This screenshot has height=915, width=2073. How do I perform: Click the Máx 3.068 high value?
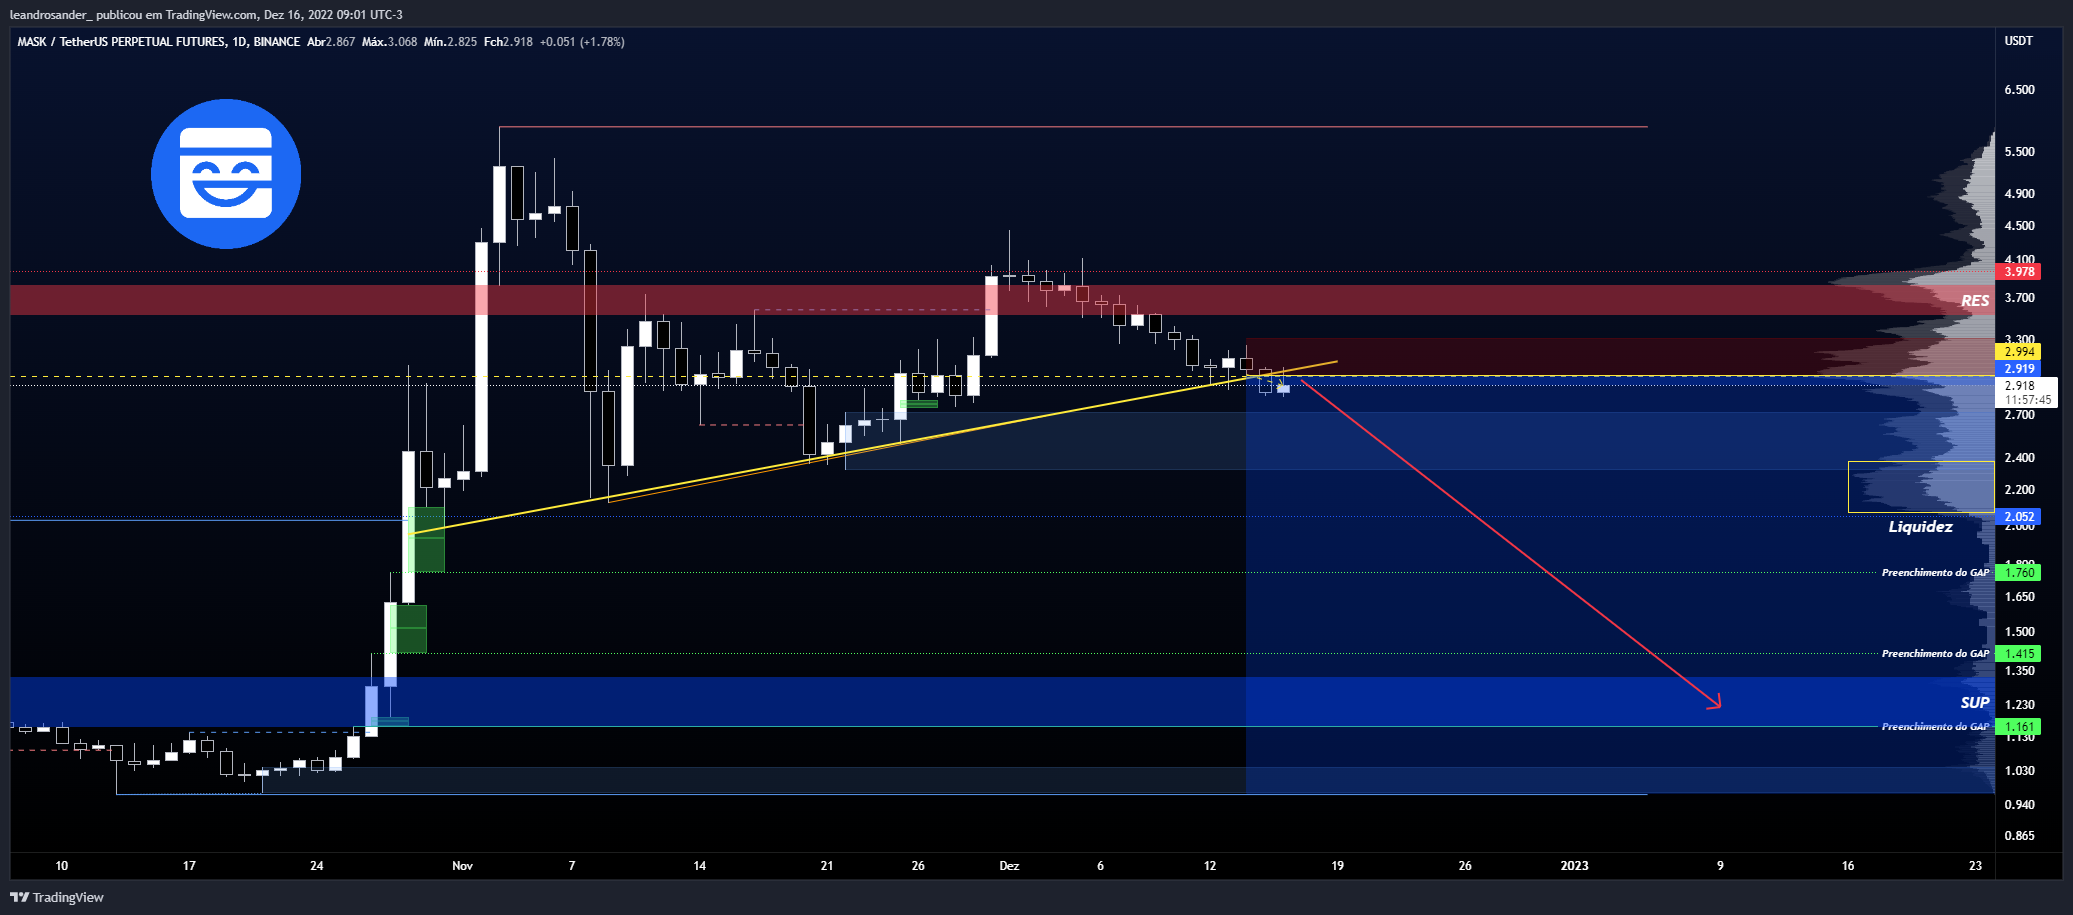point(389,42)
